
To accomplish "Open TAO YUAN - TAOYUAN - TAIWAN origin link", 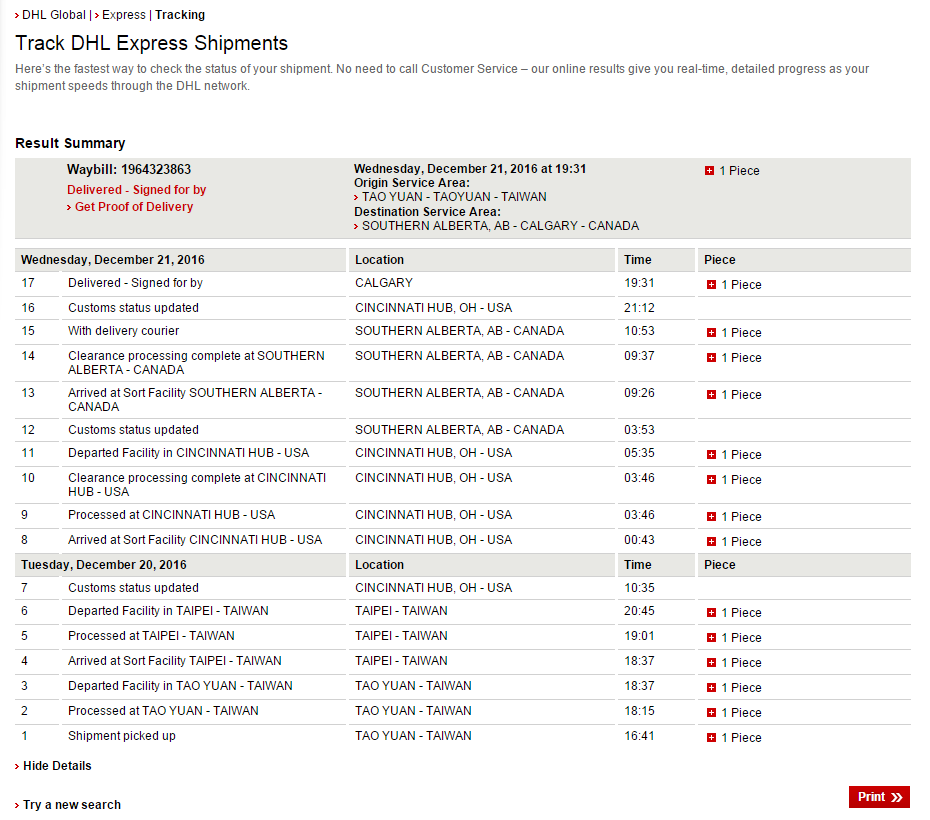I will pos(454,197).
